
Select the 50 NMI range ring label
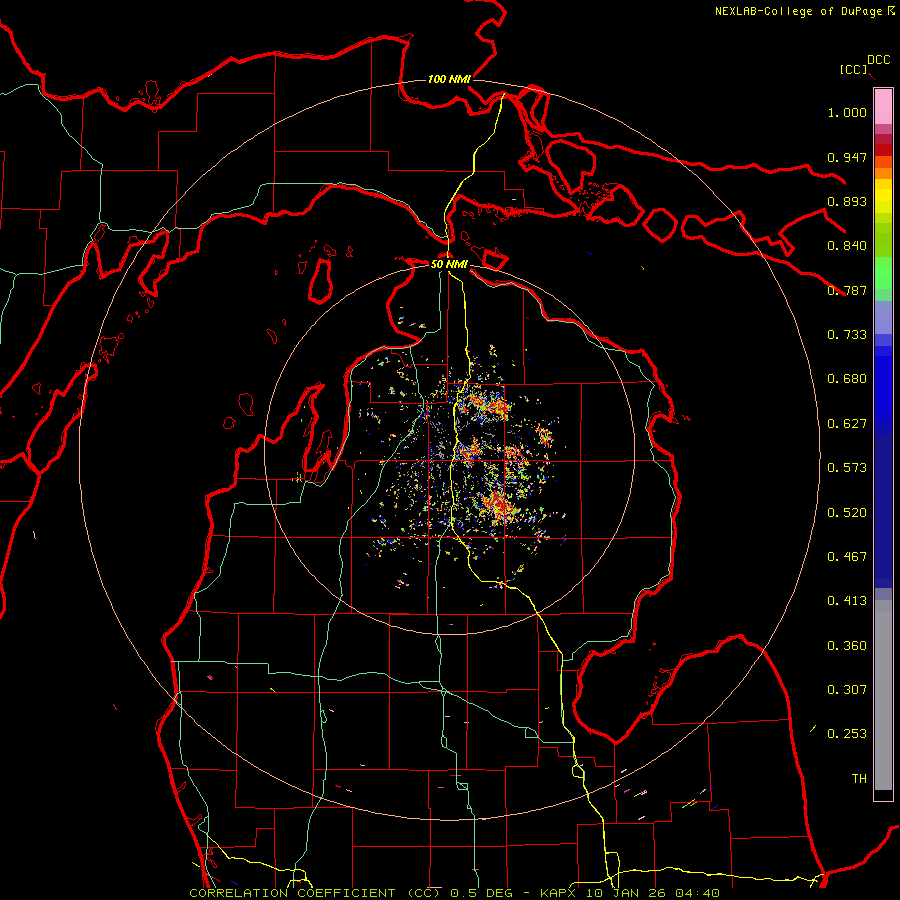click(x=449, y=264)
